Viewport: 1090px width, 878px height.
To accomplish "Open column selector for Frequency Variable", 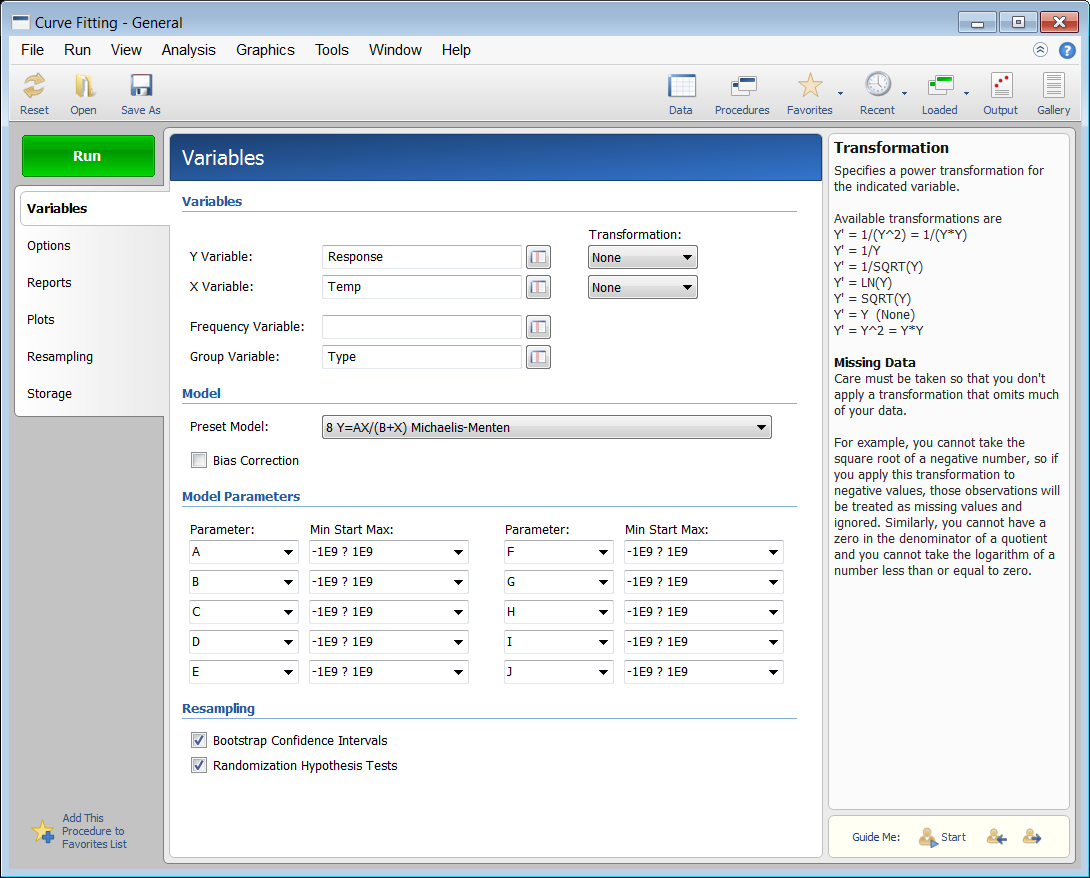I will tap(538, 327).
